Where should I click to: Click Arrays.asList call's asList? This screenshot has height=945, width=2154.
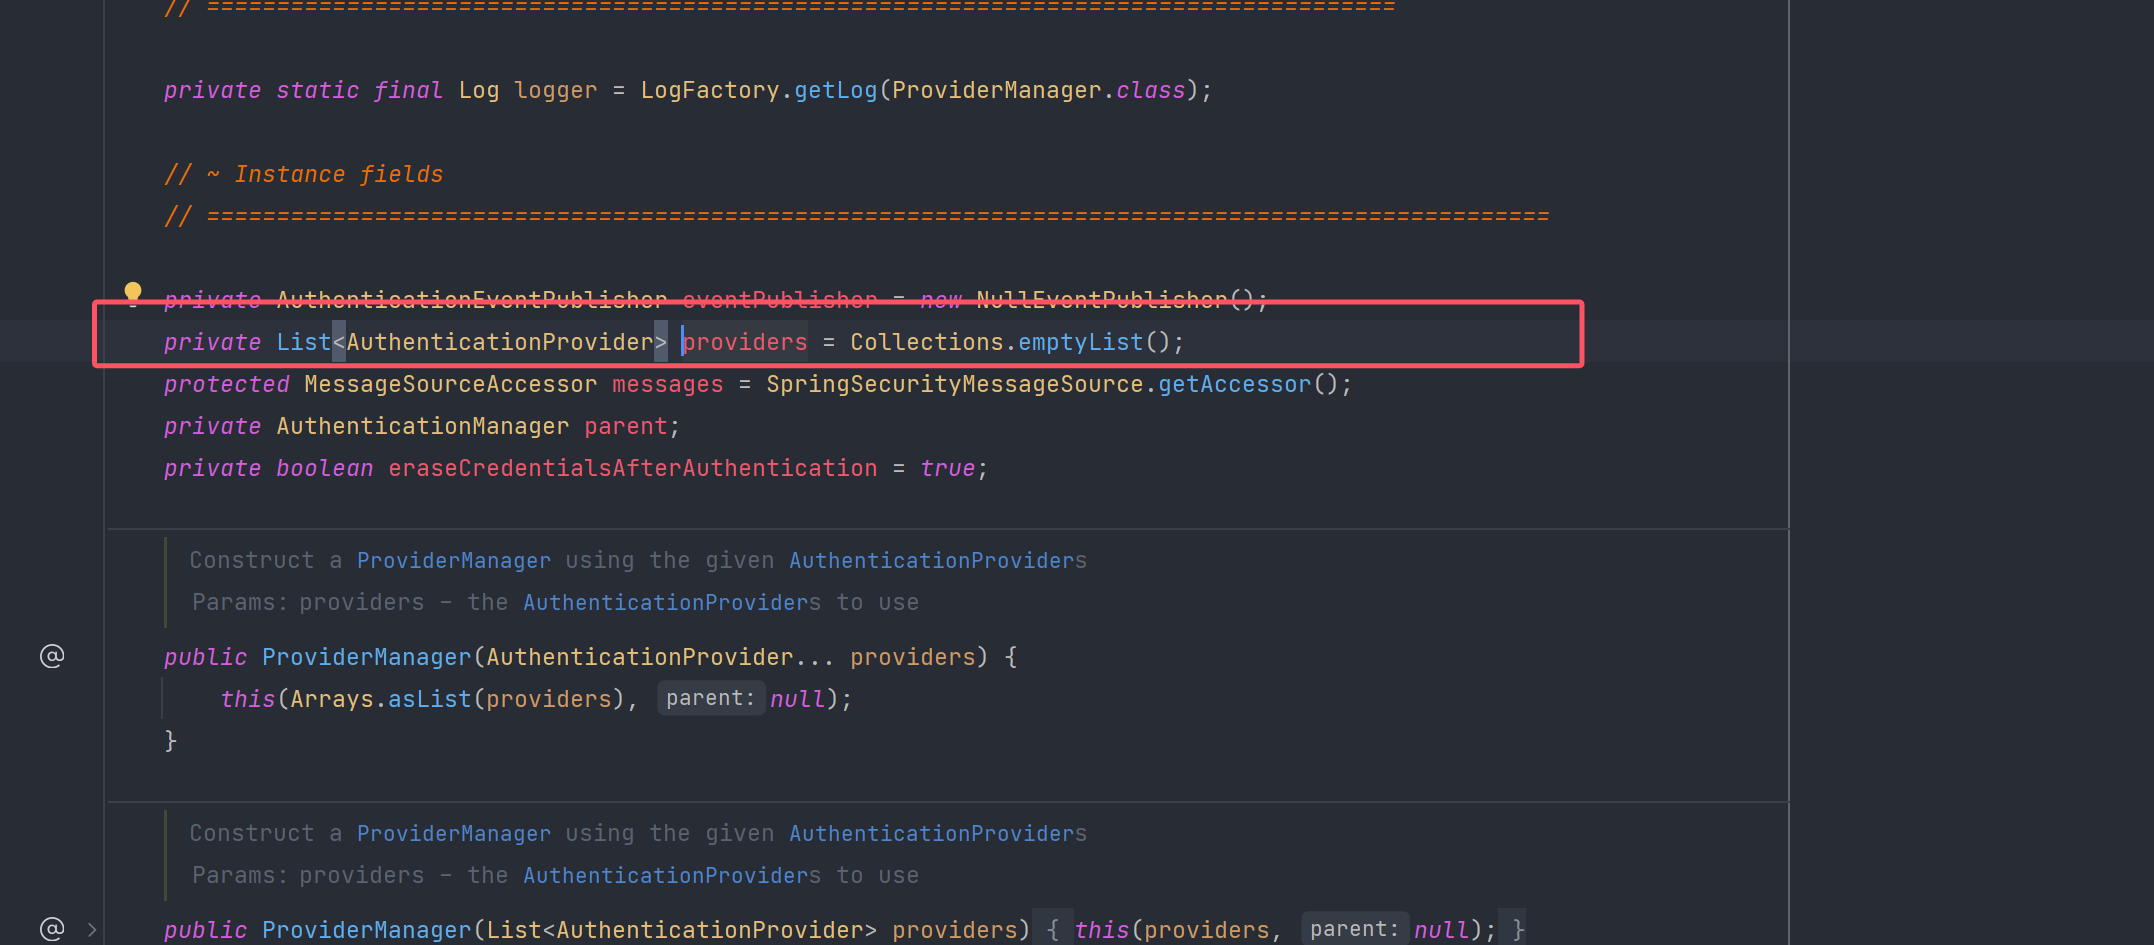pyautogui.click(x=430, y=699)
